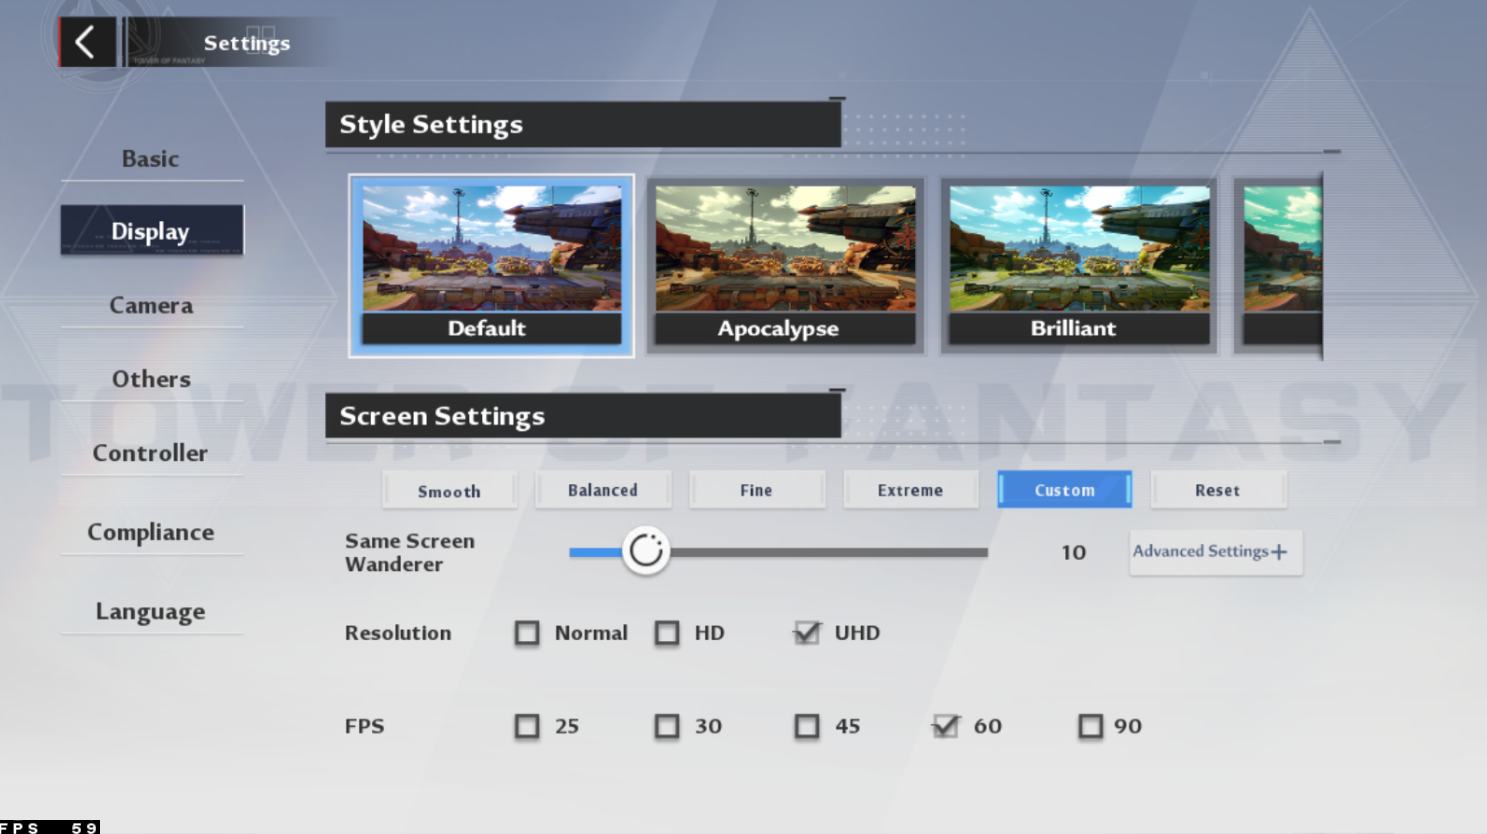Image resolution: width=1487 pixels, height=834 pixels.
Task: Click the Reset button
Action: (1218, 490)
